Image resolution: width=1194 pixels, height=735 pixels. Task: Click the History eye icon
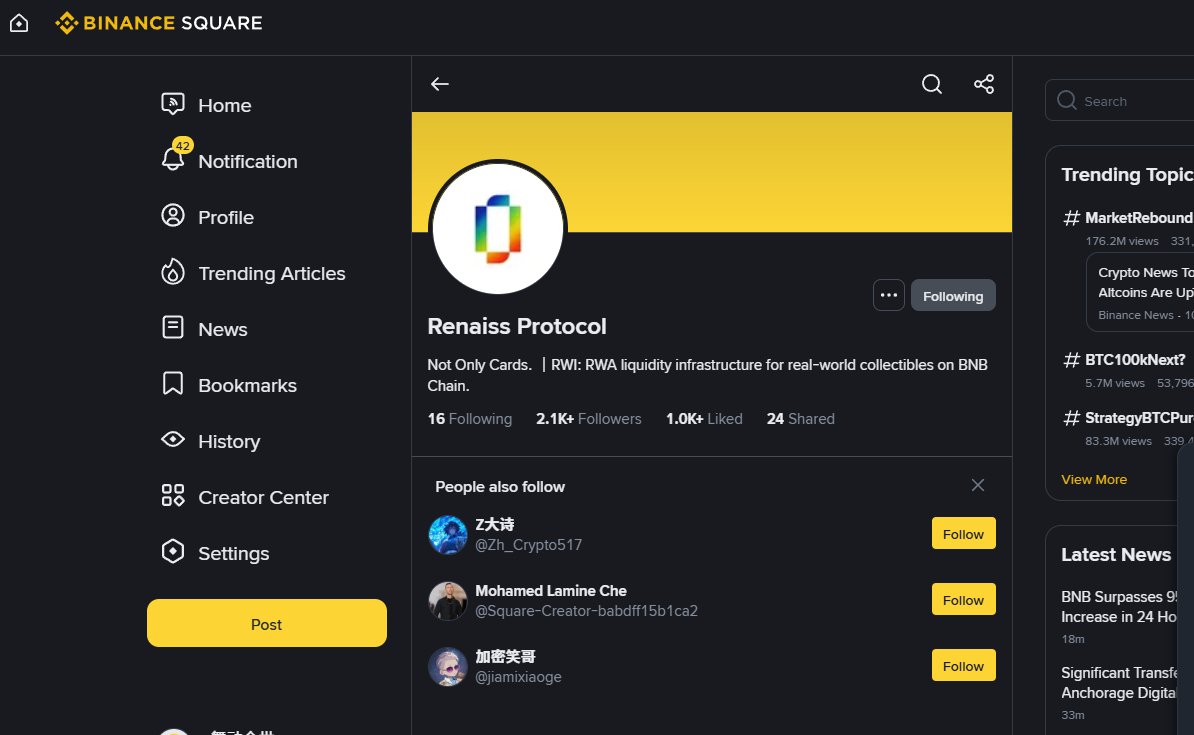point(173,439)
